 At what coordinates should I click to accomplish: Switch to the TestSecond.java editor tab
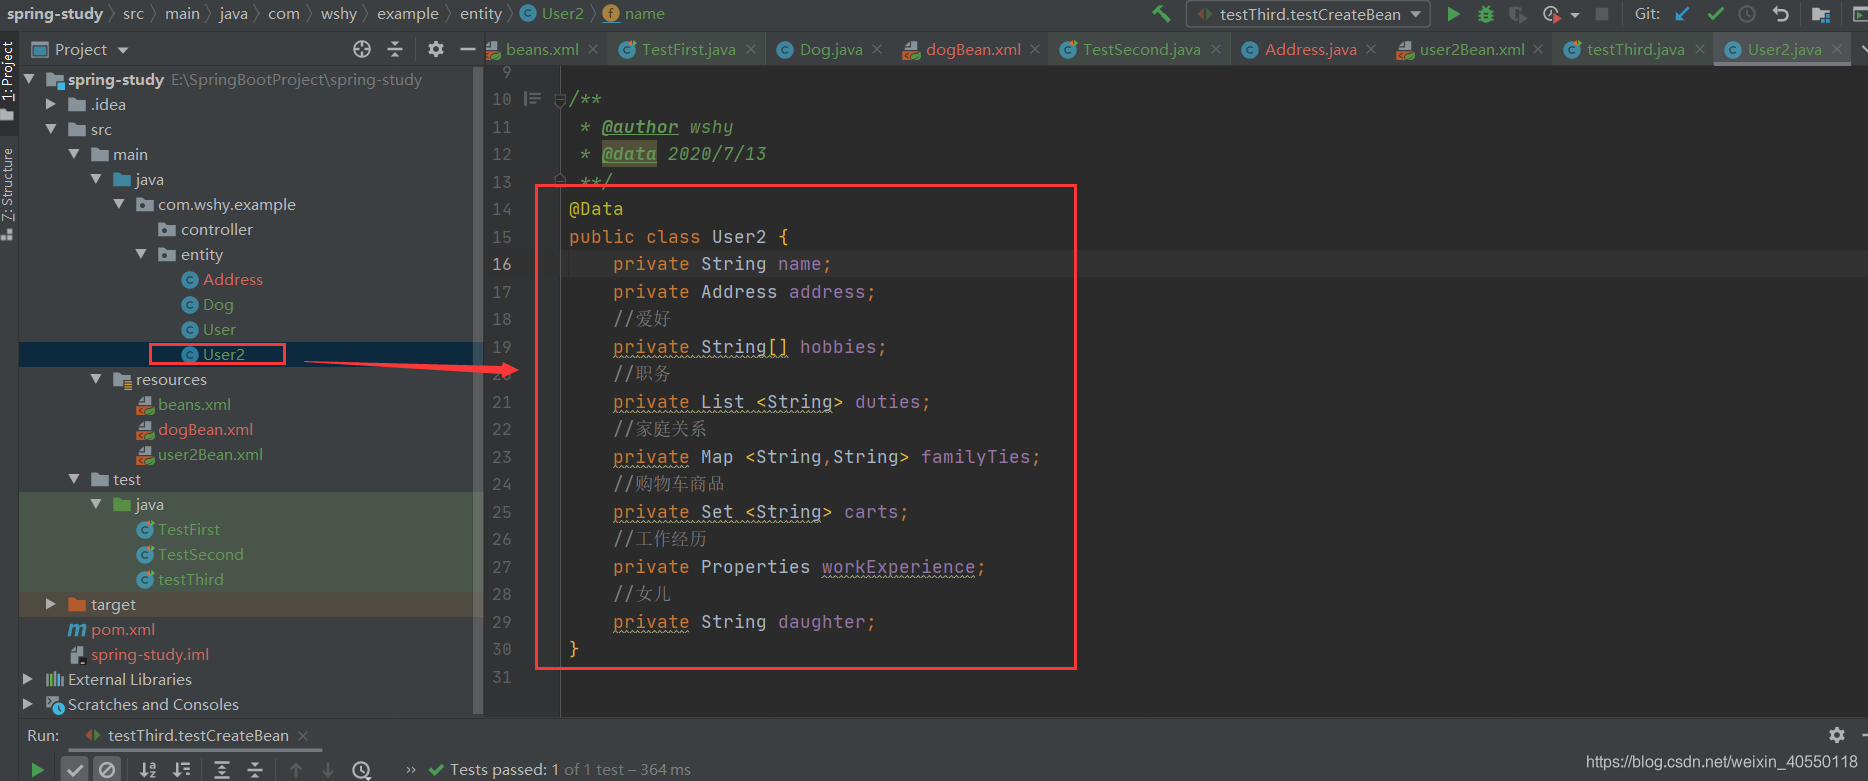(x=1141, y=49)
